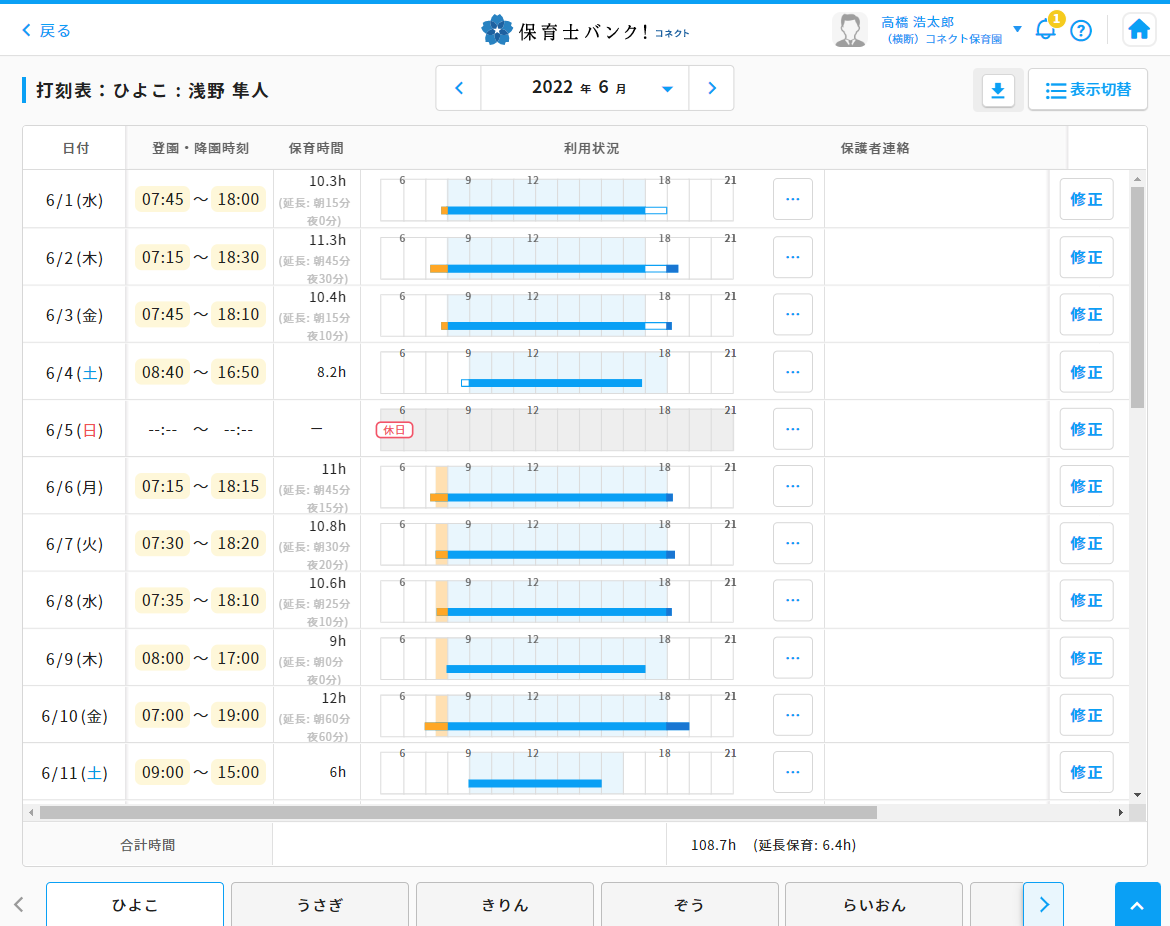This screenshot has height=926, width=1170.
Task: Switch to the うさぎ class tab
Action: [x=320, y=905]
